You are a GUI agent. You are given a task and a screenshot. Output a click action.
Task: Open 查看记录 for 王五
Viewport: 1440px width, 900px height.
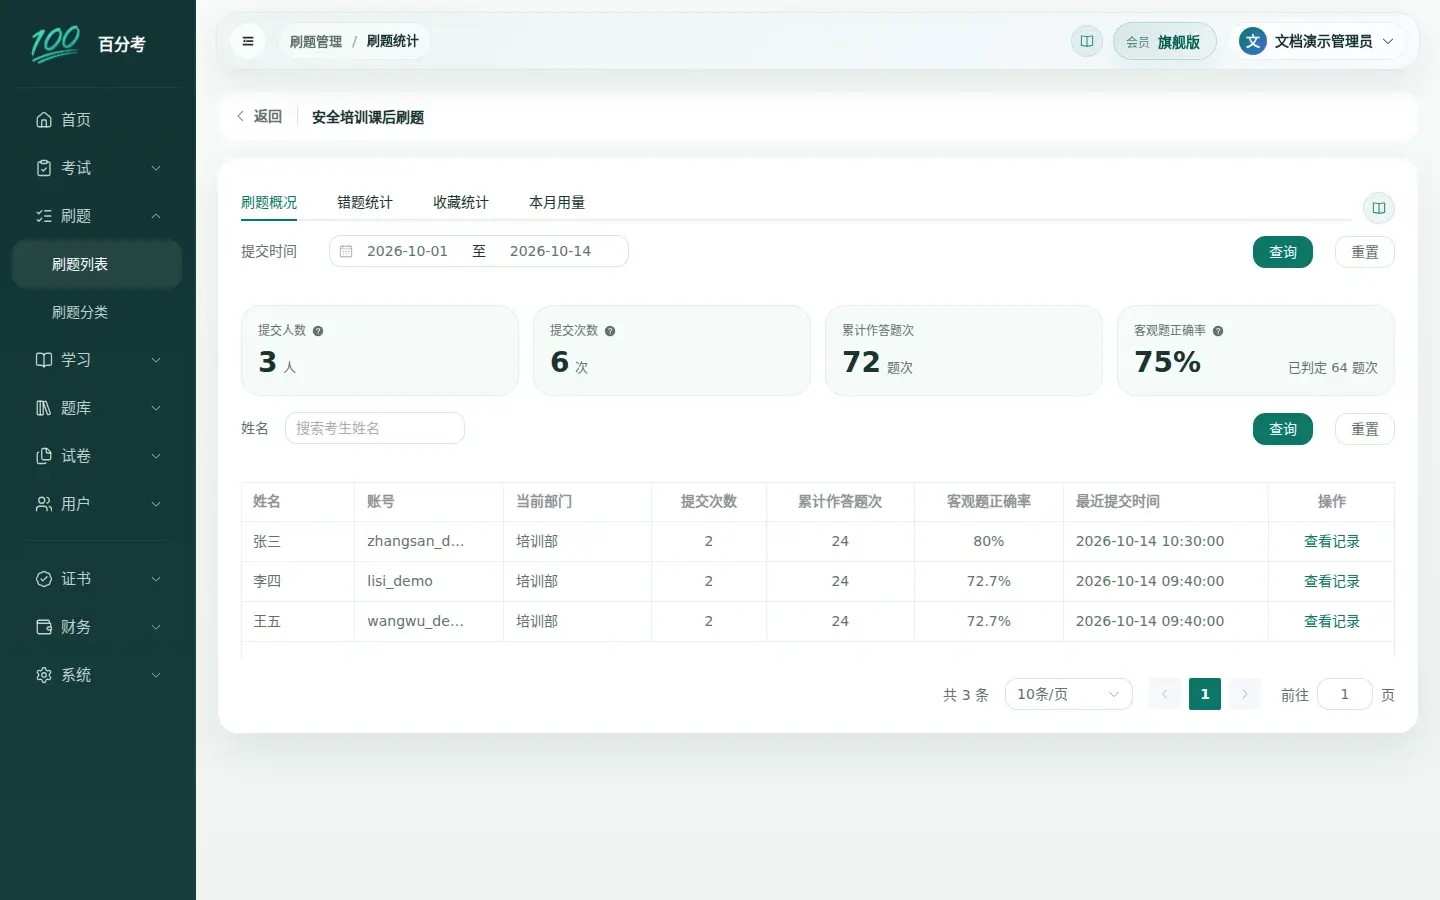point(1332,622)
